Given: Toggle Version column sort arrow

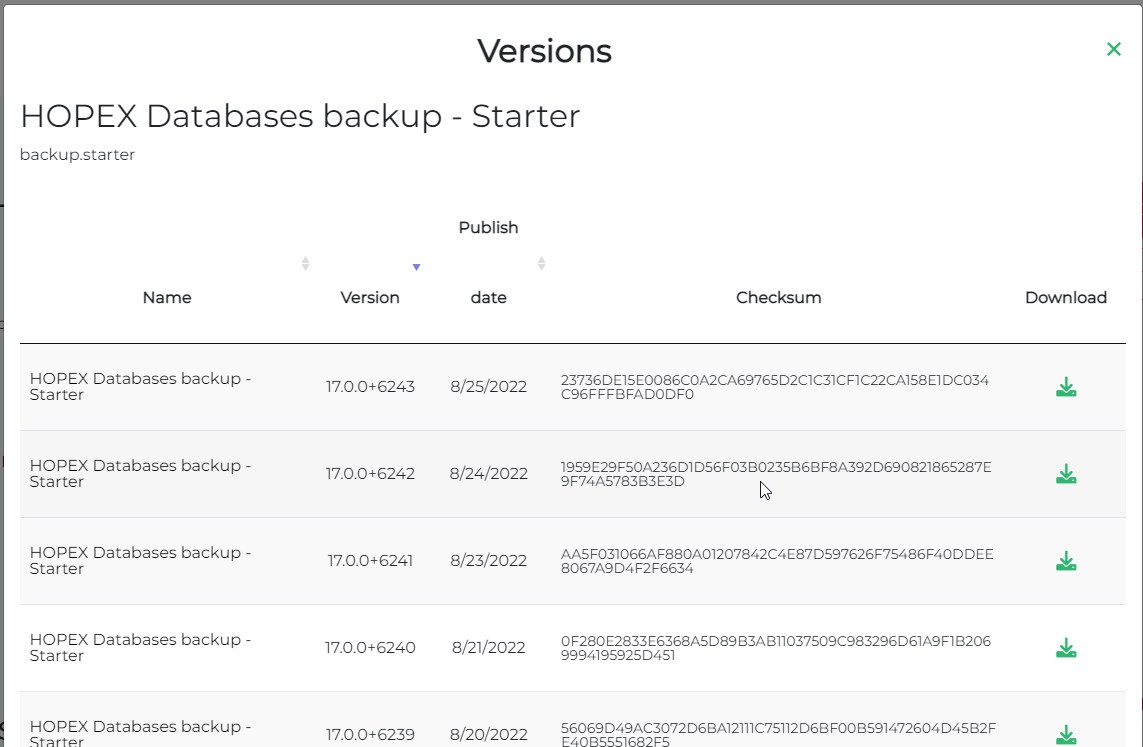Looking at the screenshot, I should (x=417, y=267).
